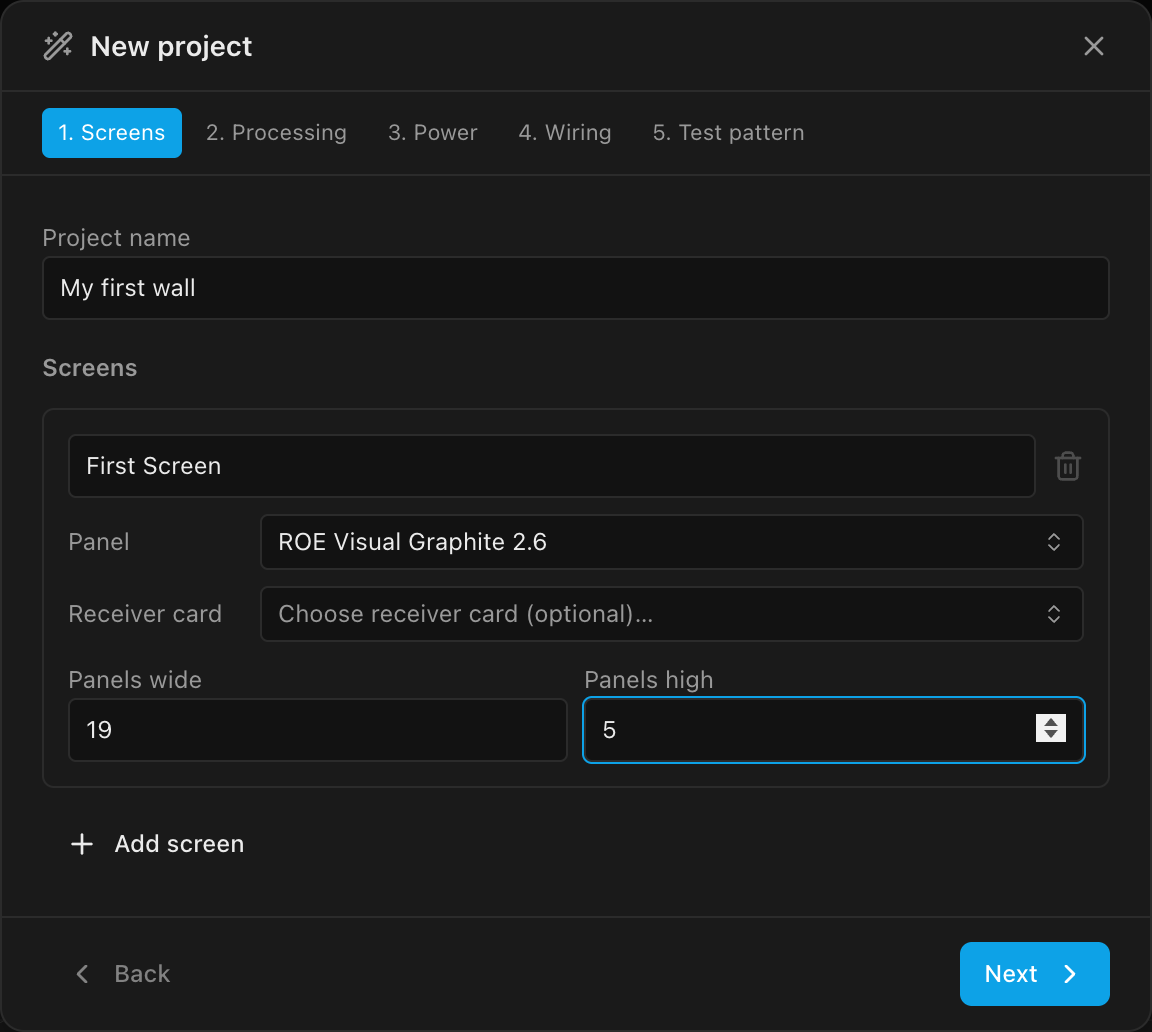Click the plus icon beside Add screen
This screenshot has height=1032, width=1152.
(82, 844)
